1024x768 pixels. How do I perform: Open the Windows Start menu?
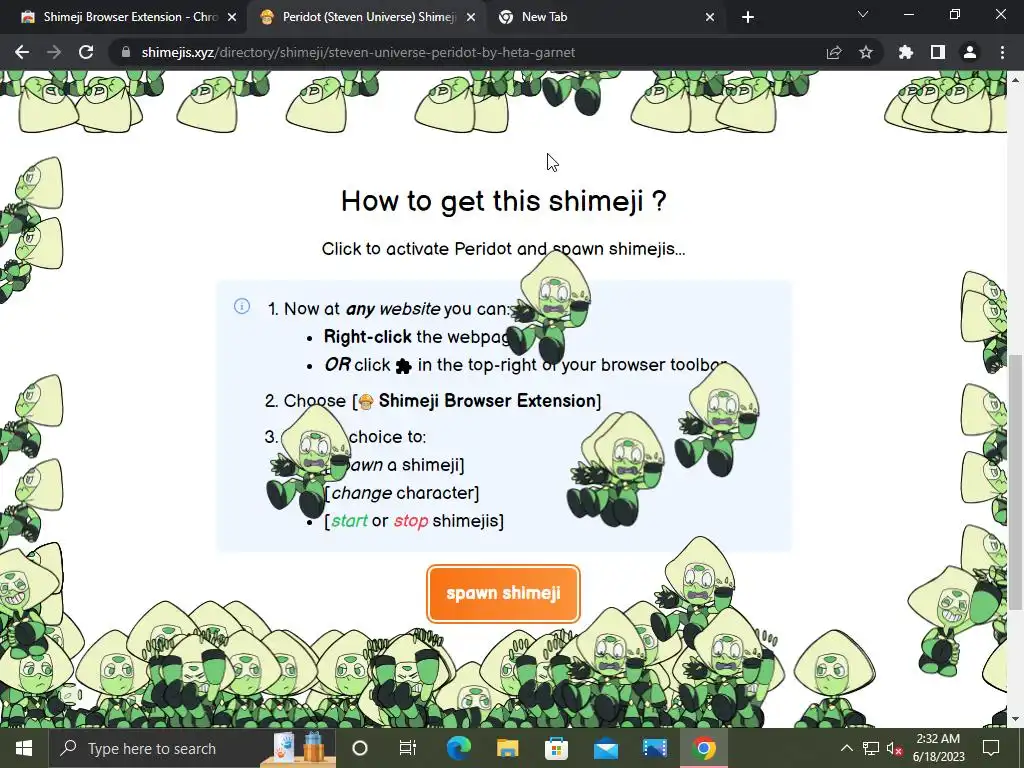(x=24, y=748)
